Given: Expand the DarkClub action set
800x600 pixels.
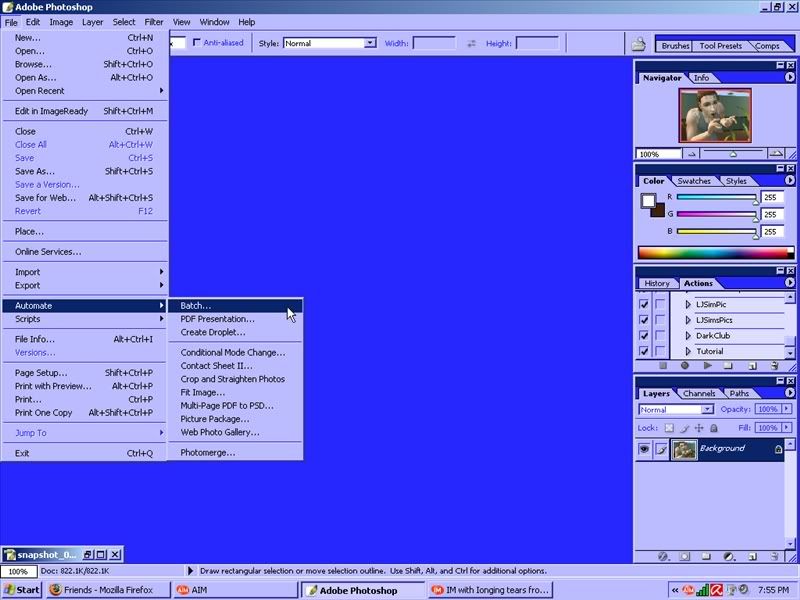Looking at the screenshot, I should (688, 336).
